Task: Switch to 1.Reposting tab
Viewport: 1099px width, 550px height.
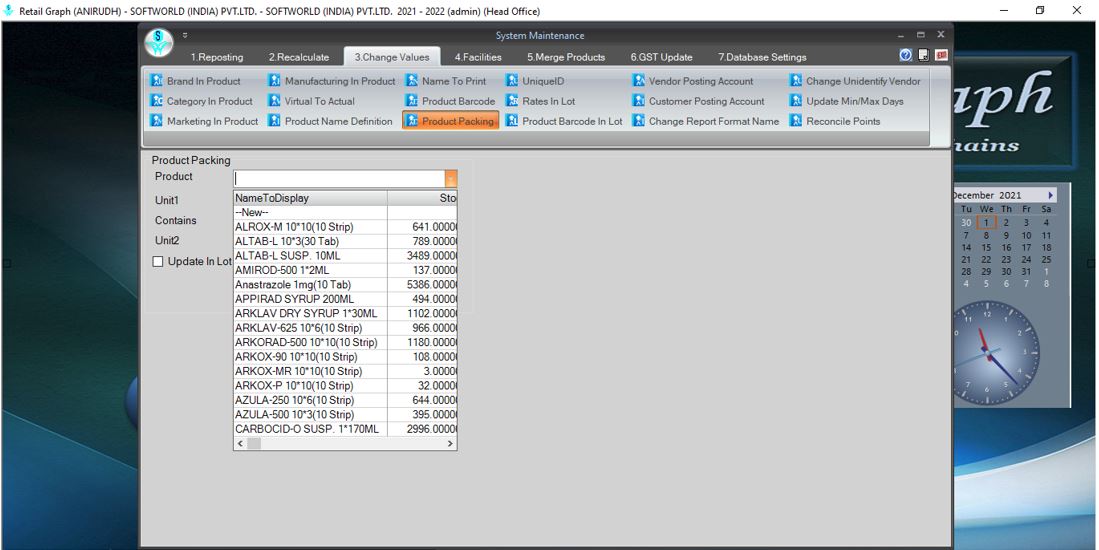Action: tap(217, 57)
